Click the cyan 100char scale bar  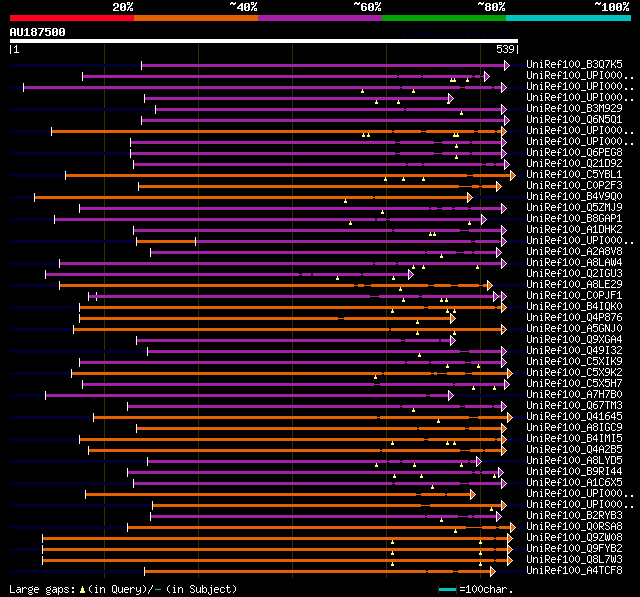pos(447,589)
